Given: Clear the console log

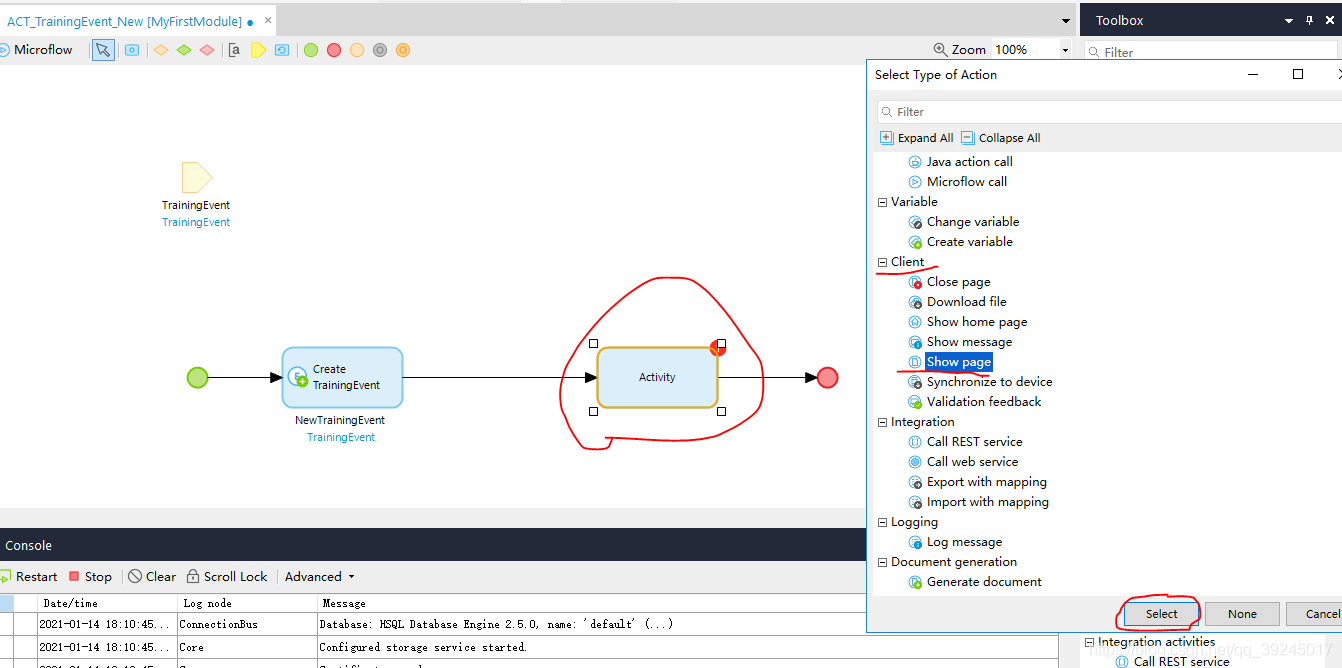Looking at the screenshot, I should [x=152, y=577].
